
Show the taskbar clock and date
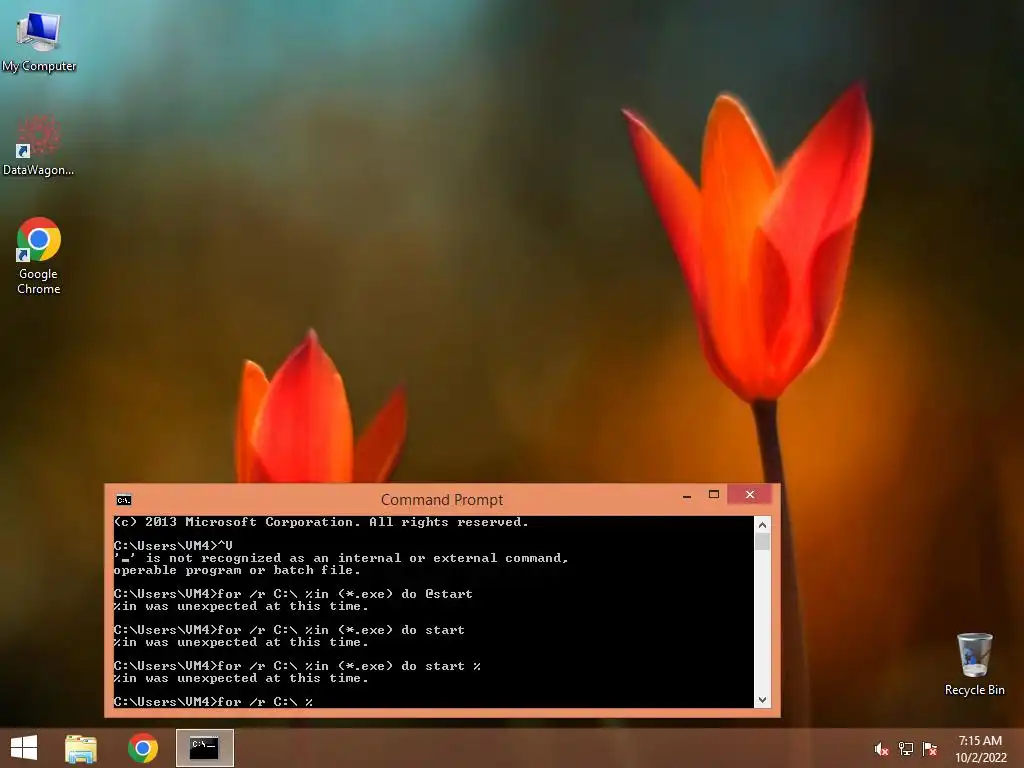[x=980, y=749]
